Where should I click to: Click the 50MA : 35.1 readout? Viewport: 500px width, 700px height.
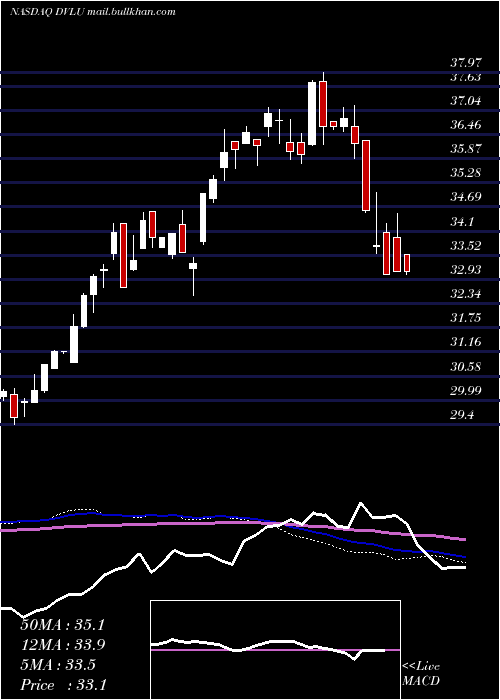click(x=62, y=625)
